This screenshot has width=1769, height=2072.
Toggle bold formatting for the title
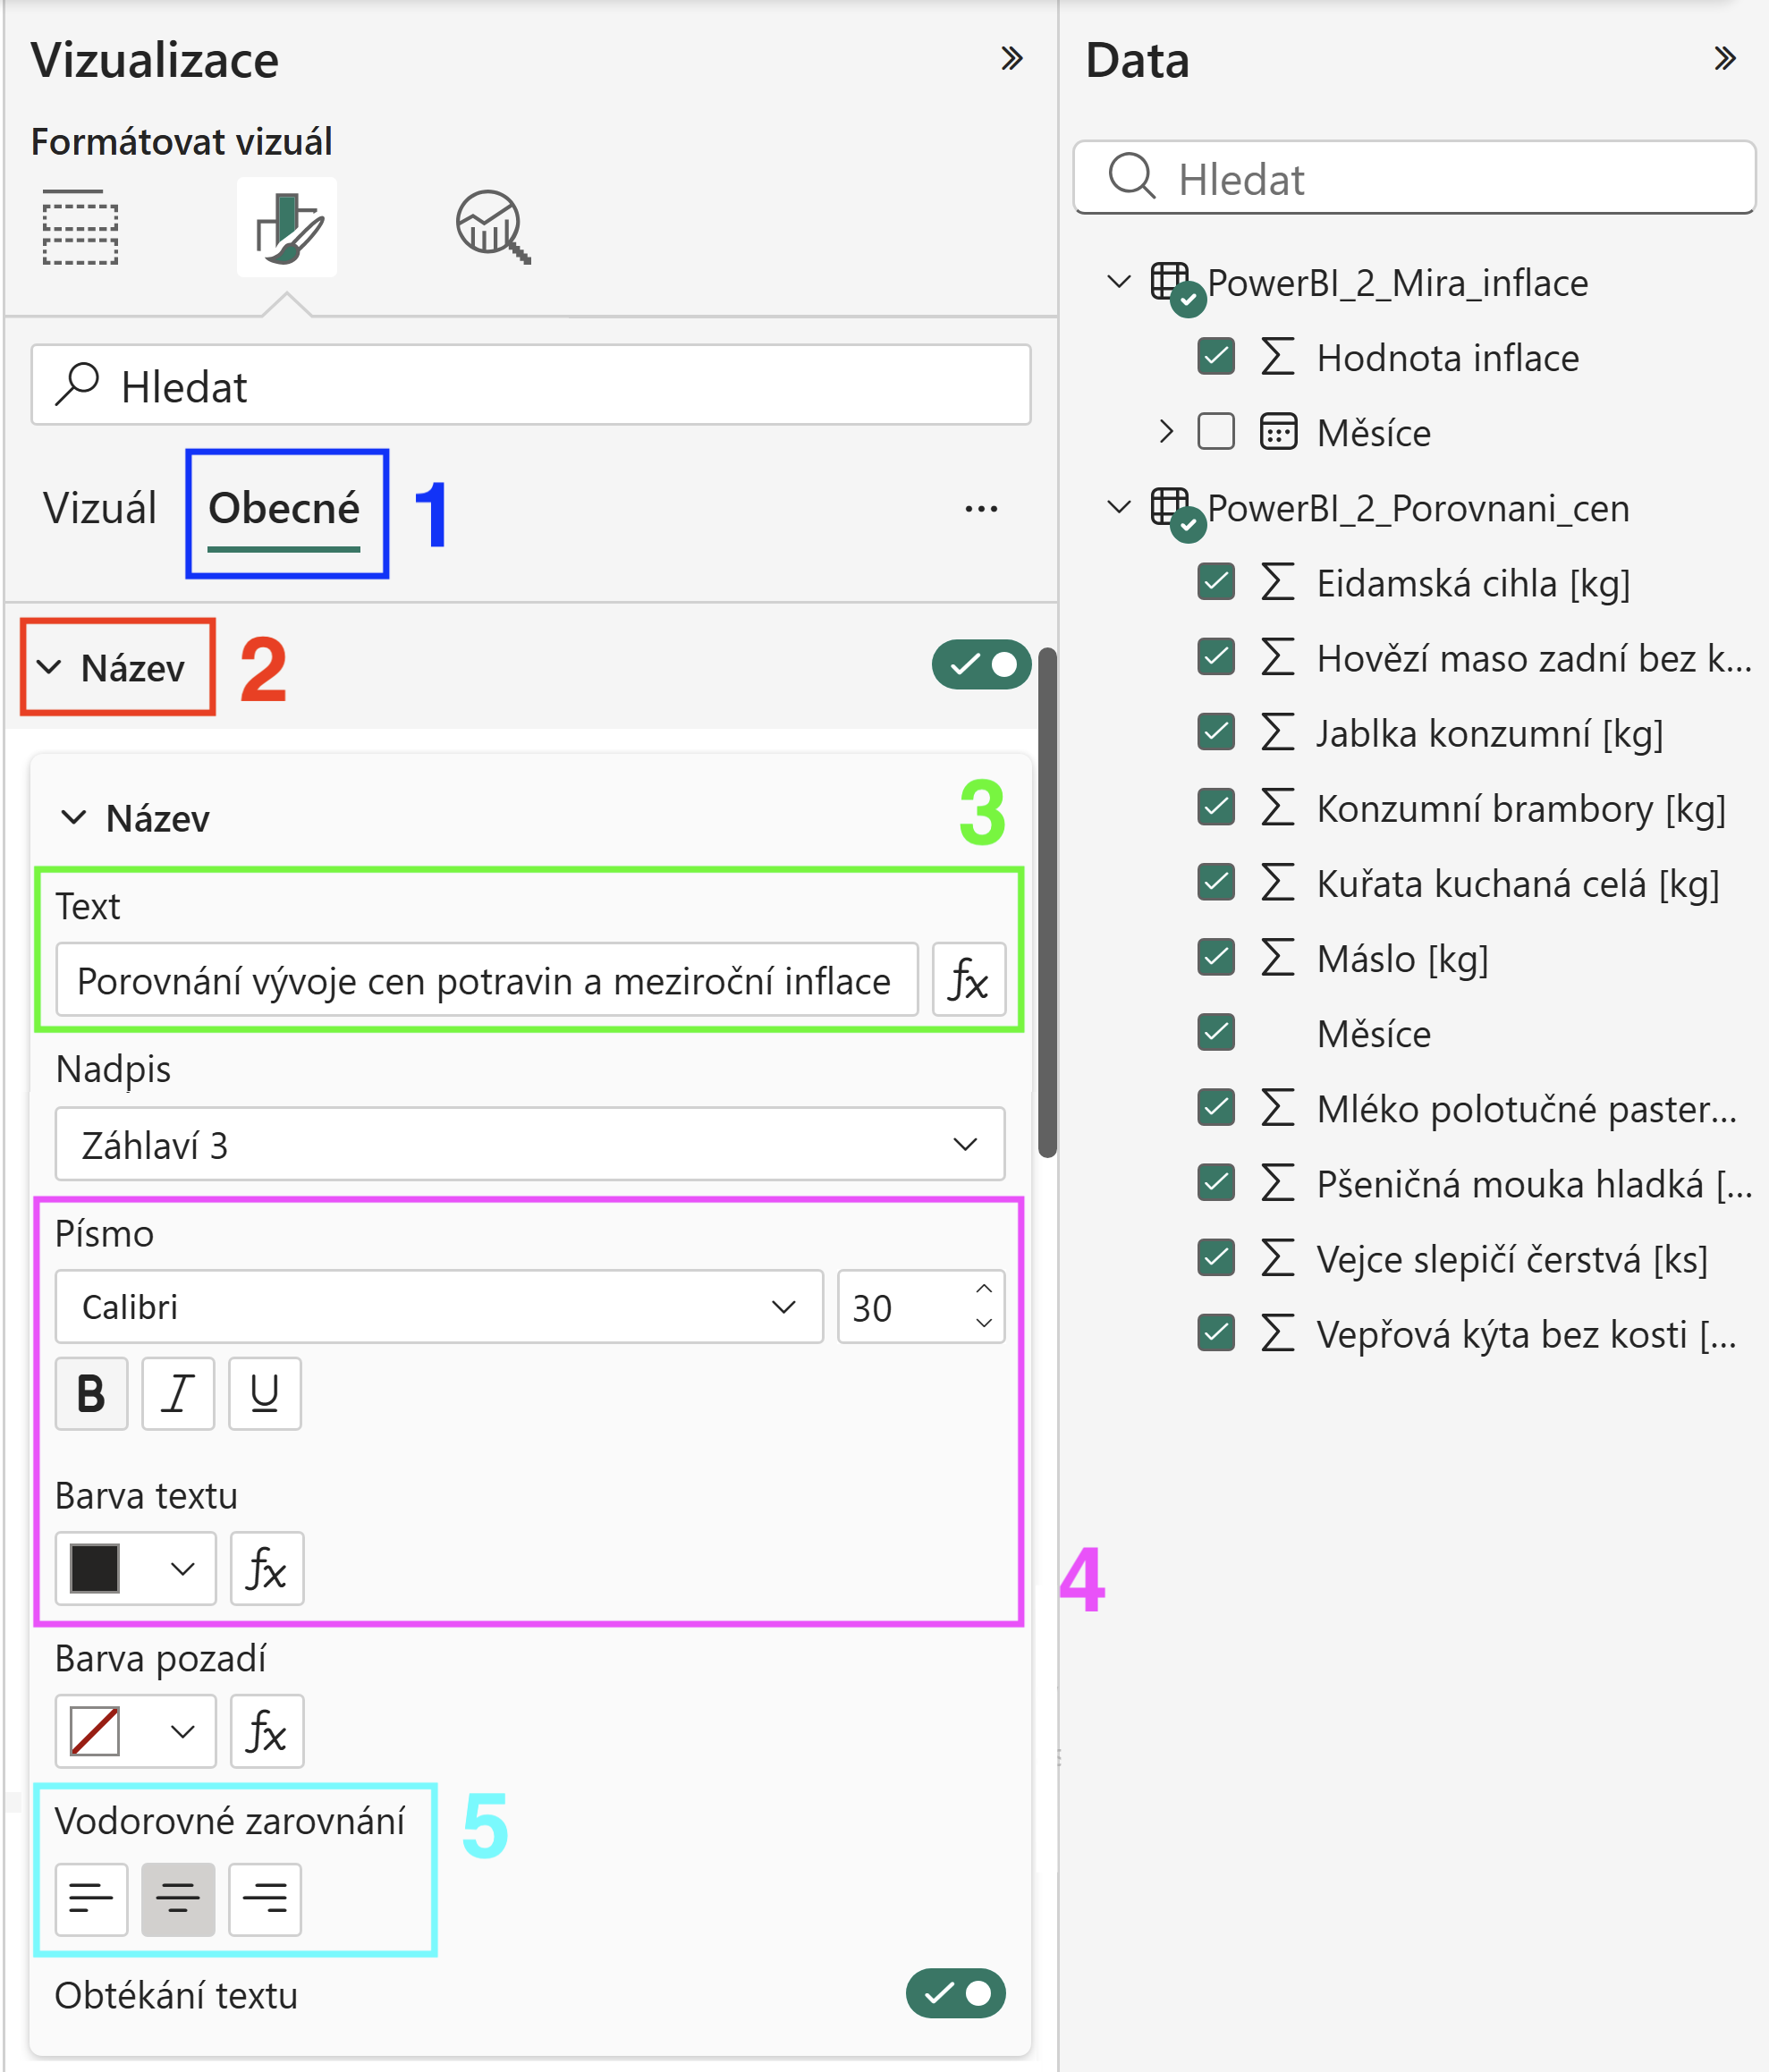(91, 1393)
